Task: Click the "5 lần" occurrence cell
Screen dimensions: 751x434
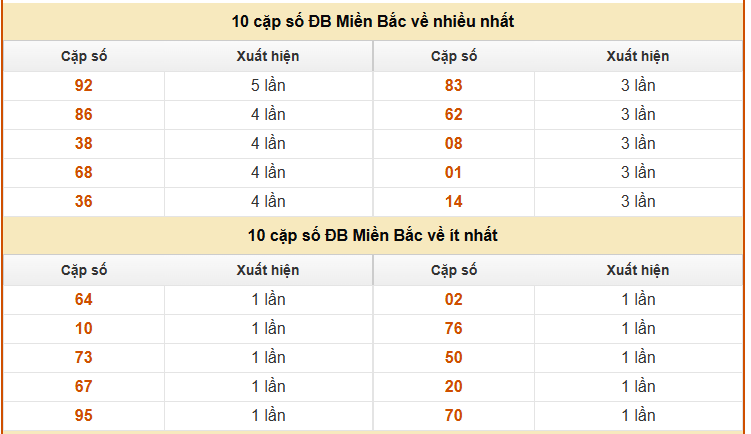Action: tap(268, 86)
